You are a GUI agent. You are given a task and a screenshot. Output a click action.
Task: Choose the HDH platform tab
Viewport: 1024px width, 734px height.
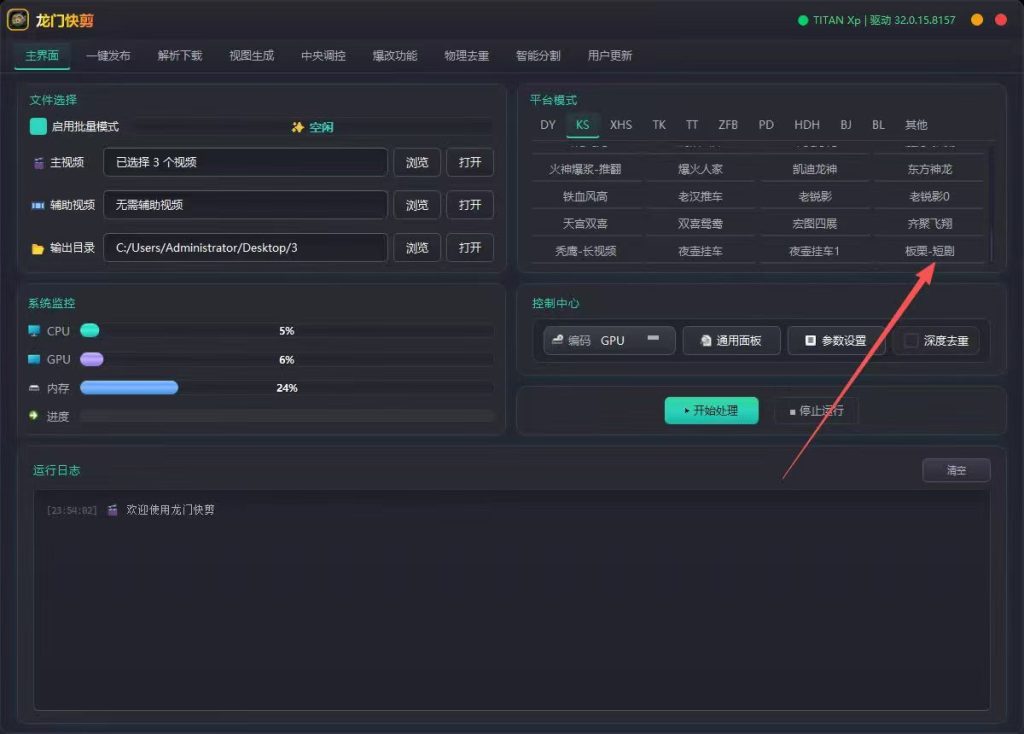[807, 125]
